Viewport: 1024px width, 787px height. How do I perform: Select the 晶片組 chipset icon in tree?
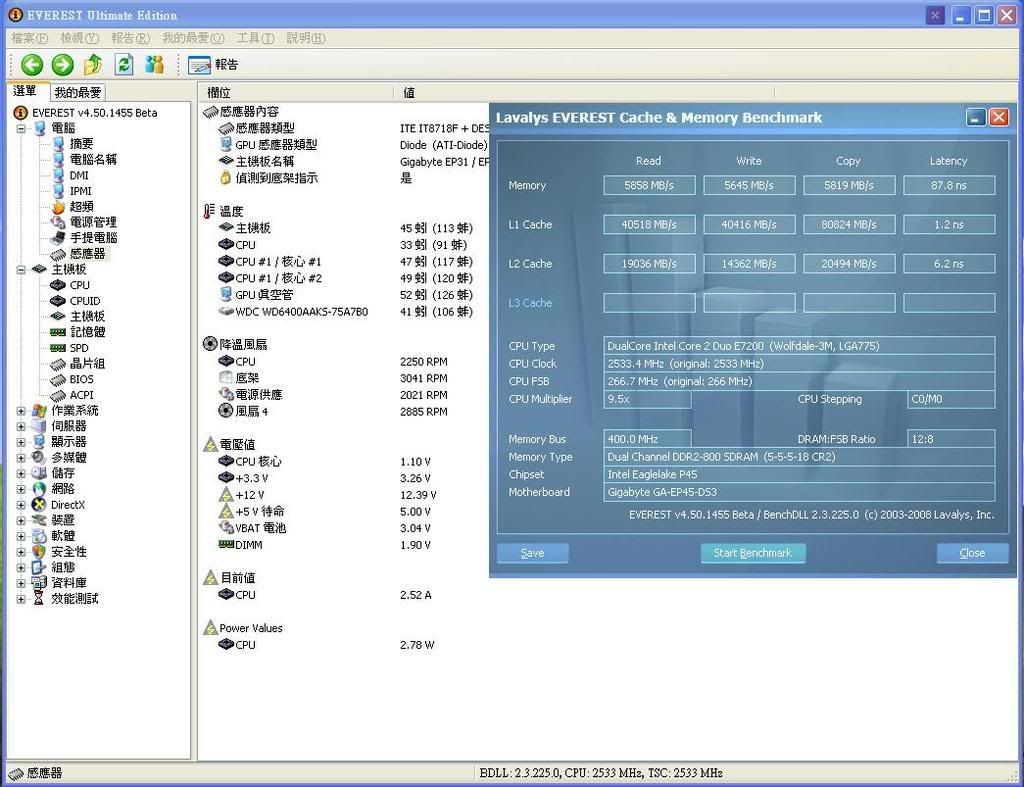coord(58,364)
